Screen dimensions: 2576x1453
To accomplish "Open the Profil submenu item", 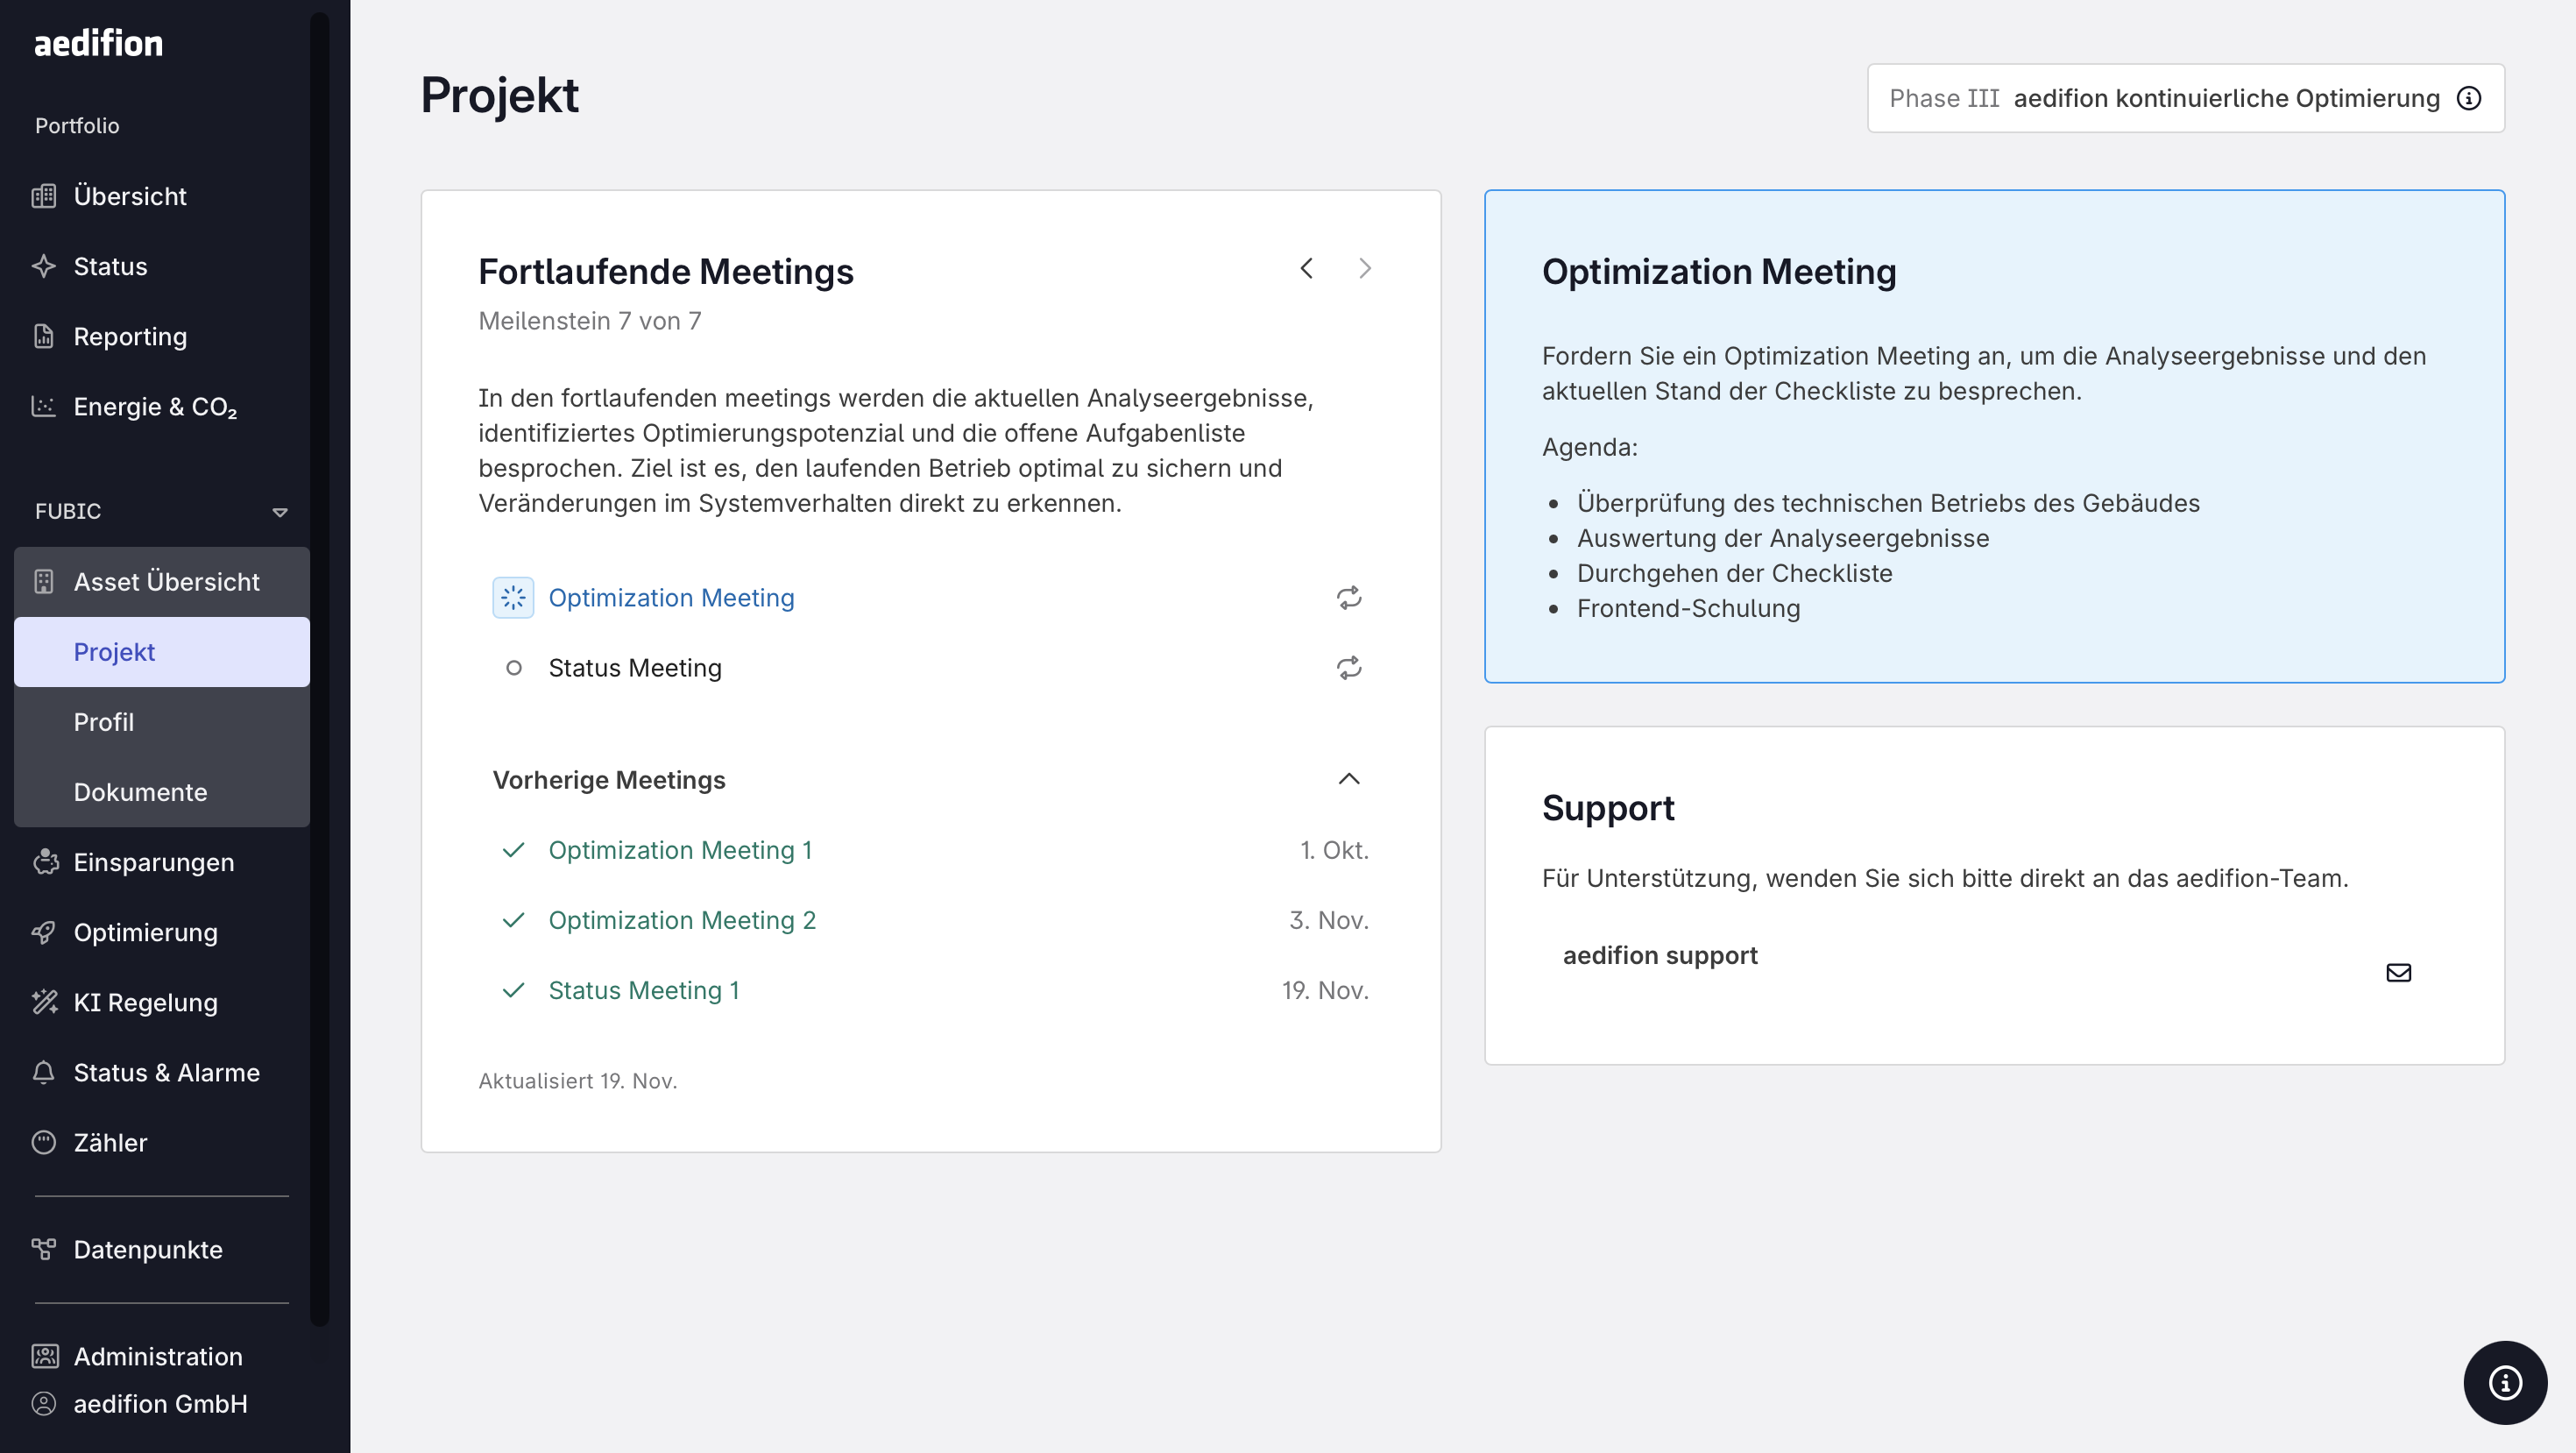I will (103, 722).
